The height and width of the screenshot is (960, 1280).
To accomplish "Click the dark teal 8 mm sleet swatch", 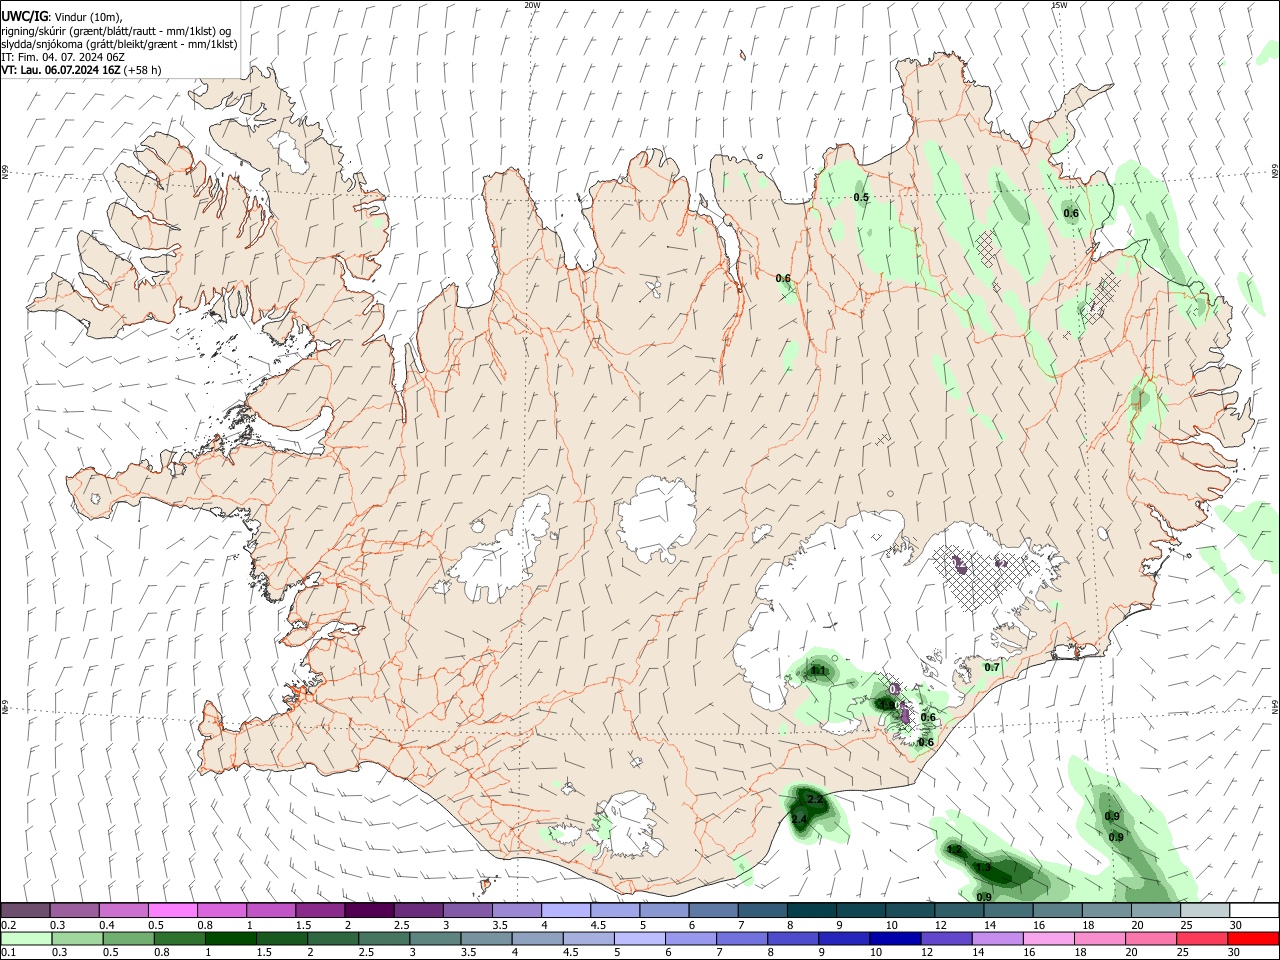I will (x=811, y=911).
